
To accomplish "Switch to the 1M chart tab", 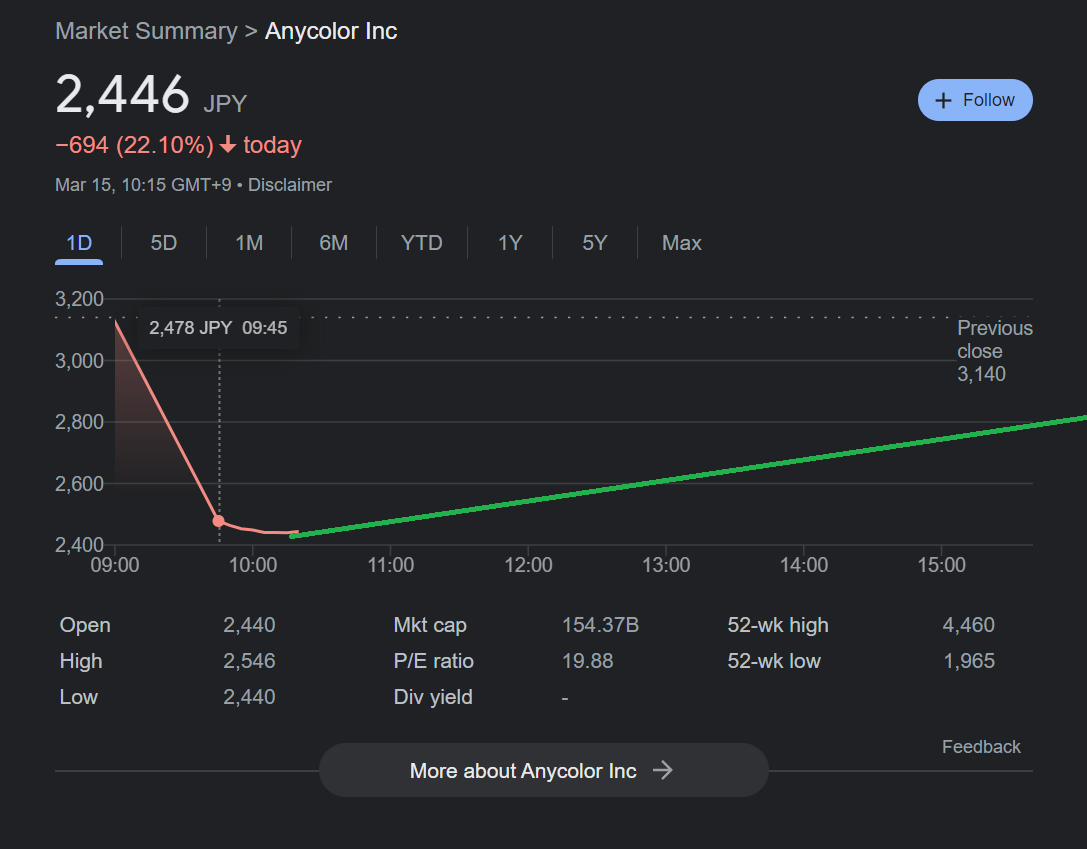I will [249, 243].
